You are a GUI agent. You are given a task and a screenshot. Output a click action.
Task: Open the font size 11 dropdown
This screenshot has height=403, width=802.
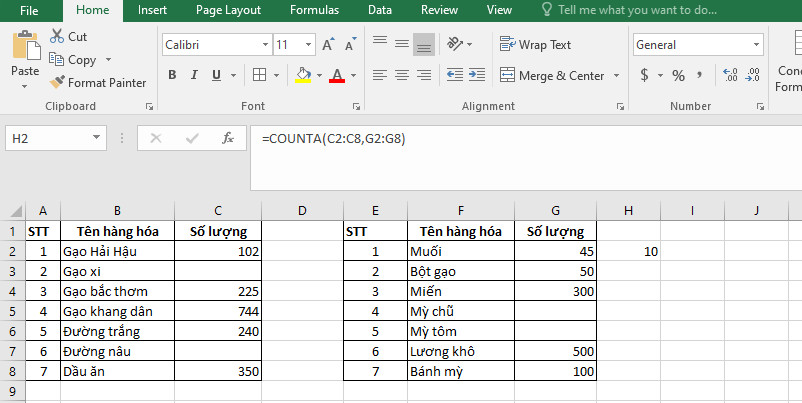tap(308, 44)
